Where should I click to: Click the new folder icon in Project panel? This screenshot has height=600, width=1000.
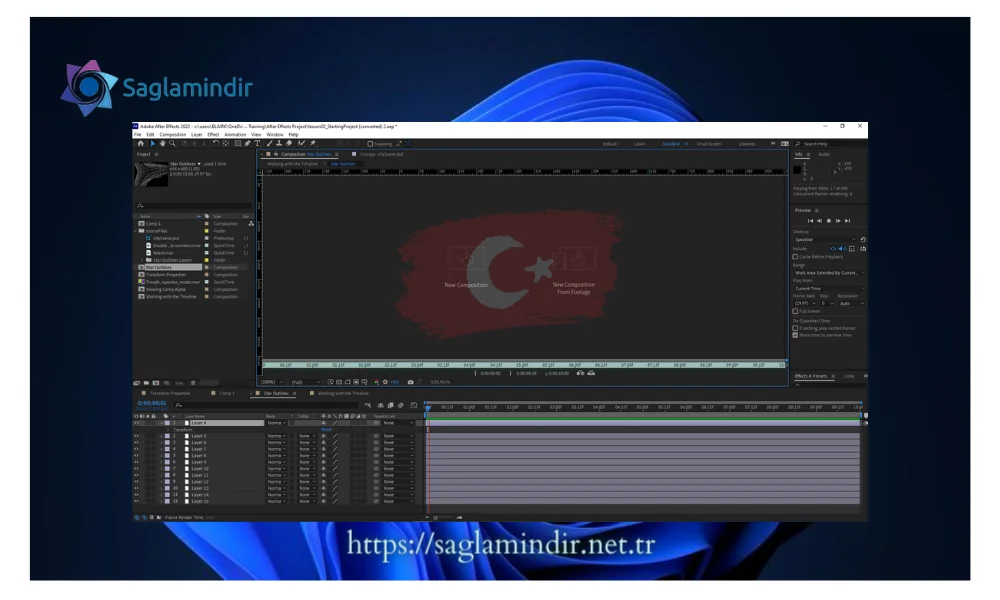coord(146,383)
